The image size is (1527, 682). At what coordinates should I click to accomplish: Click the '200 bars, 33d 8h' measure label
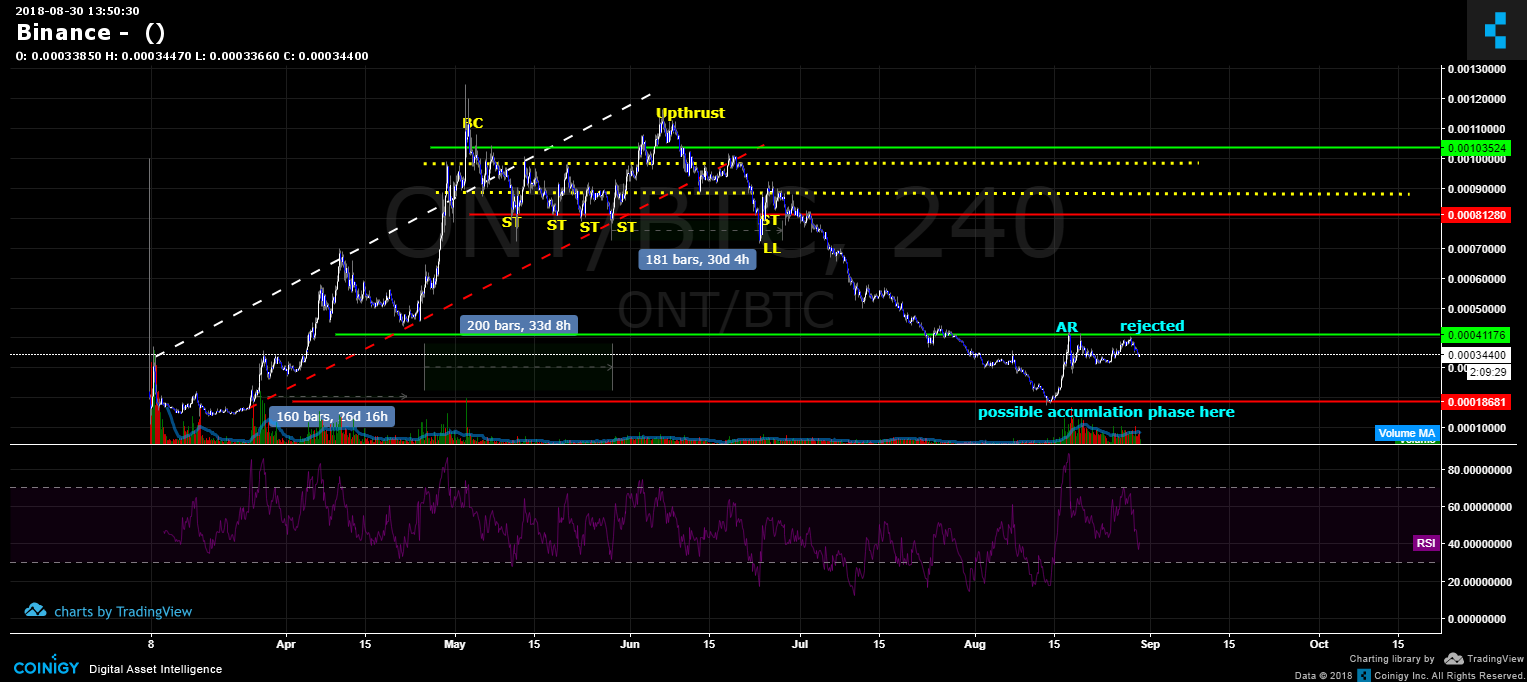click(519, 325)
